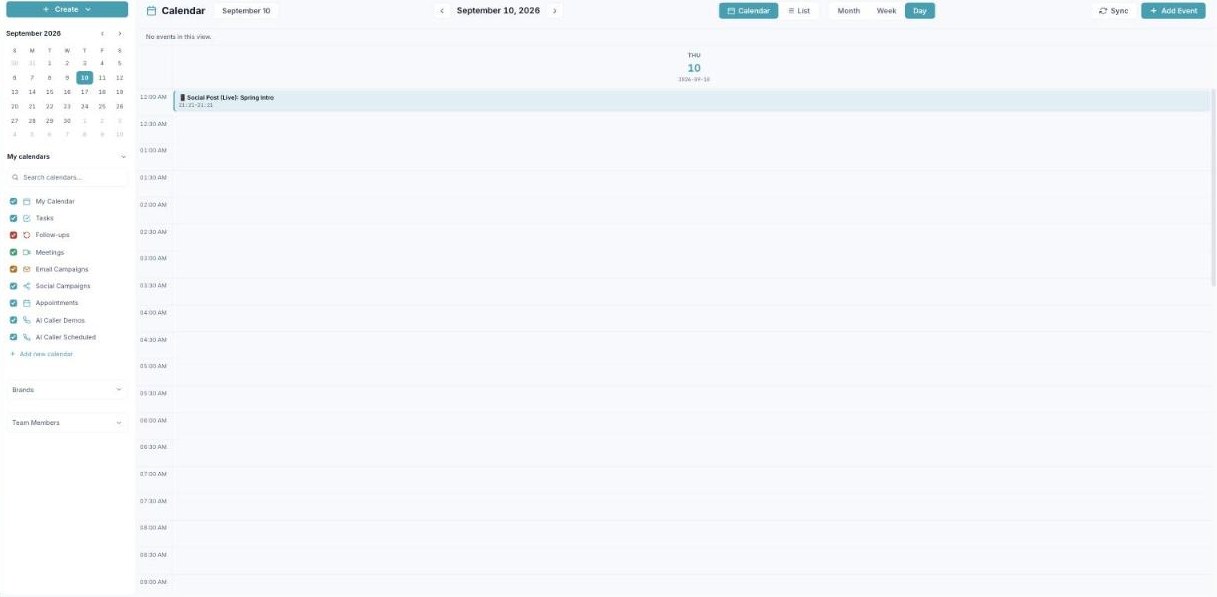This screenshot has height=597, width=1217.
Task: Click the September 10 date button
Action: click(x=246, y=11)
